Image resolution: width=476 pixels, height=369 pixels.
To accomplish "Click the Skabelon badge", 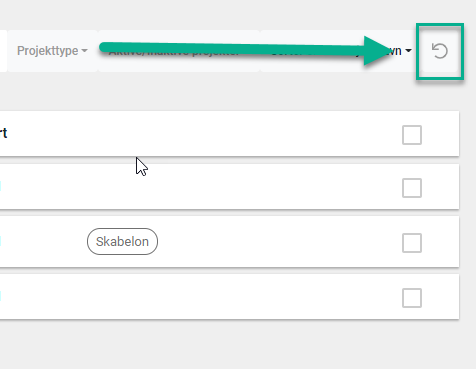I will coord(122,241).
